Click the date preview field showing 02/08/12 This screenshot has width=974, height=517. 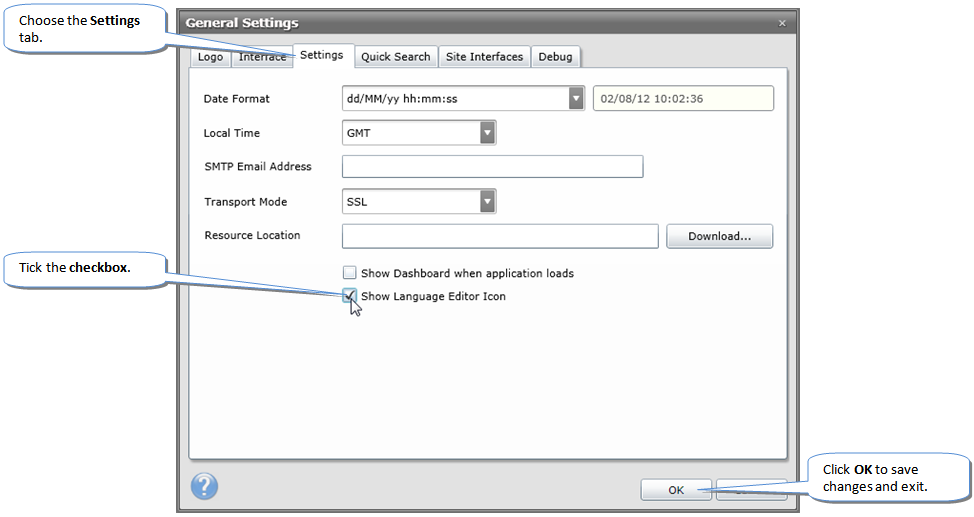point(683,99)
